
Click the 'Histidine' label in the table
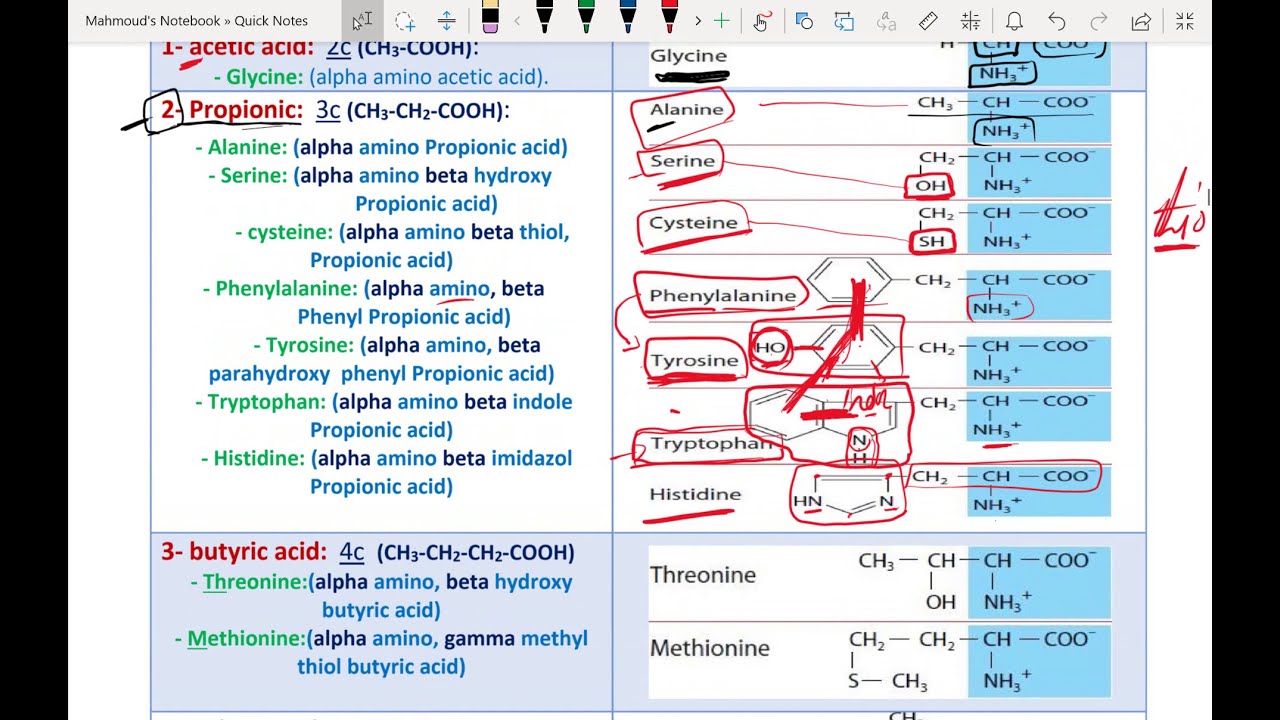click(x=695, y=494)
